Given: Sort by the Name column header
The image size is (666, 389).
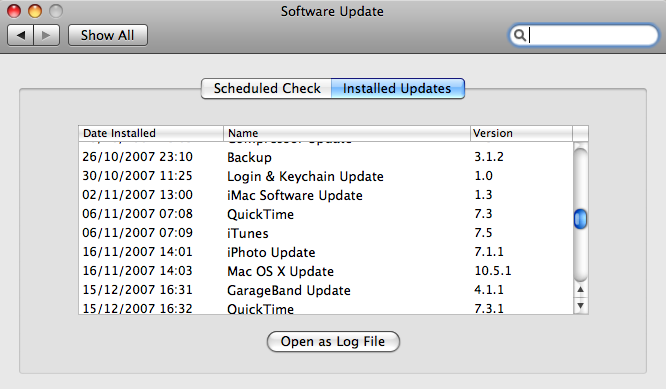Looking at the screenshot, I should pos(347,133).
